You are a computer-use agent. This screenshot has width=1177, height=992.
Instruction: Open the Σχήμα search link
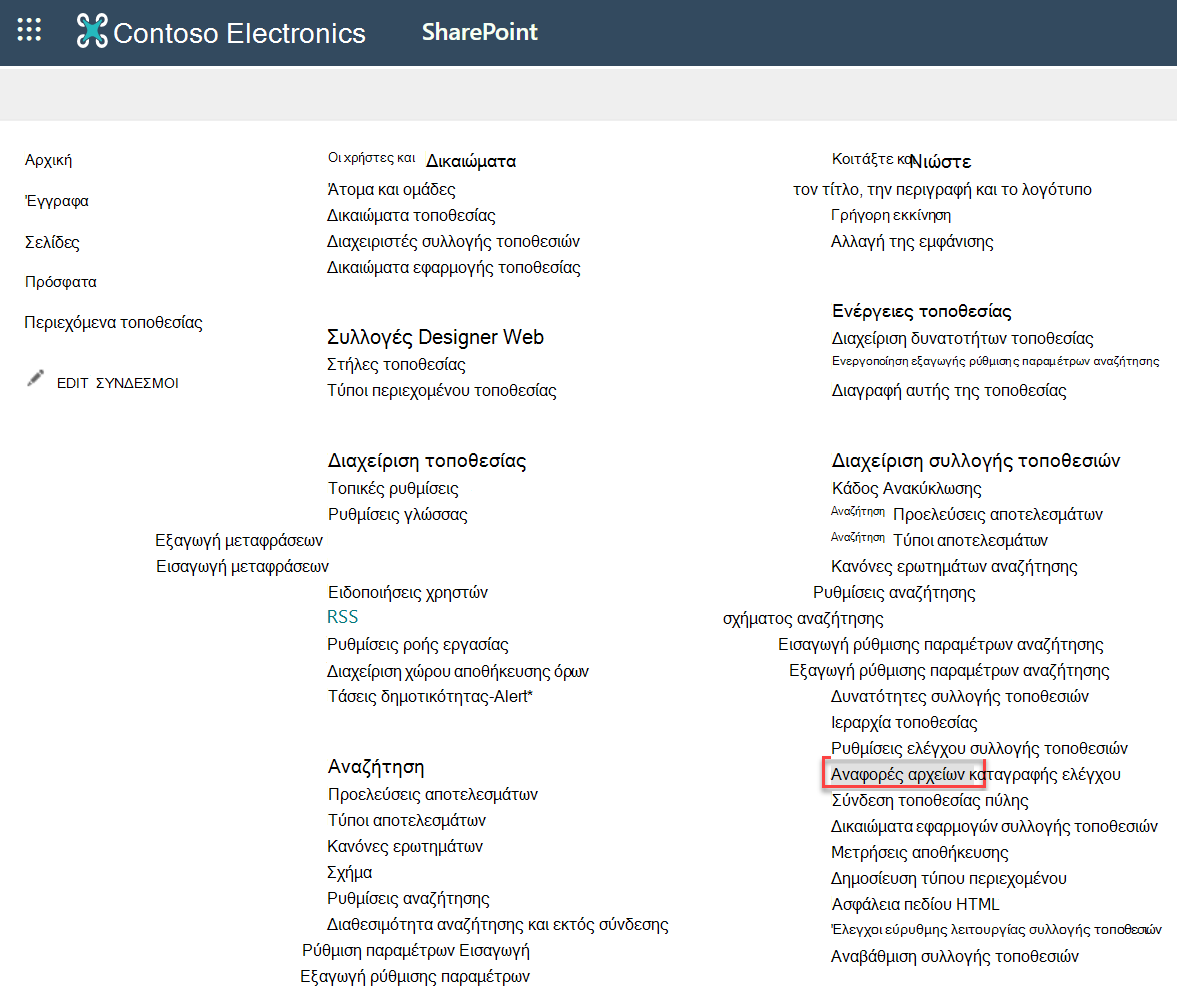click(350, 873)
